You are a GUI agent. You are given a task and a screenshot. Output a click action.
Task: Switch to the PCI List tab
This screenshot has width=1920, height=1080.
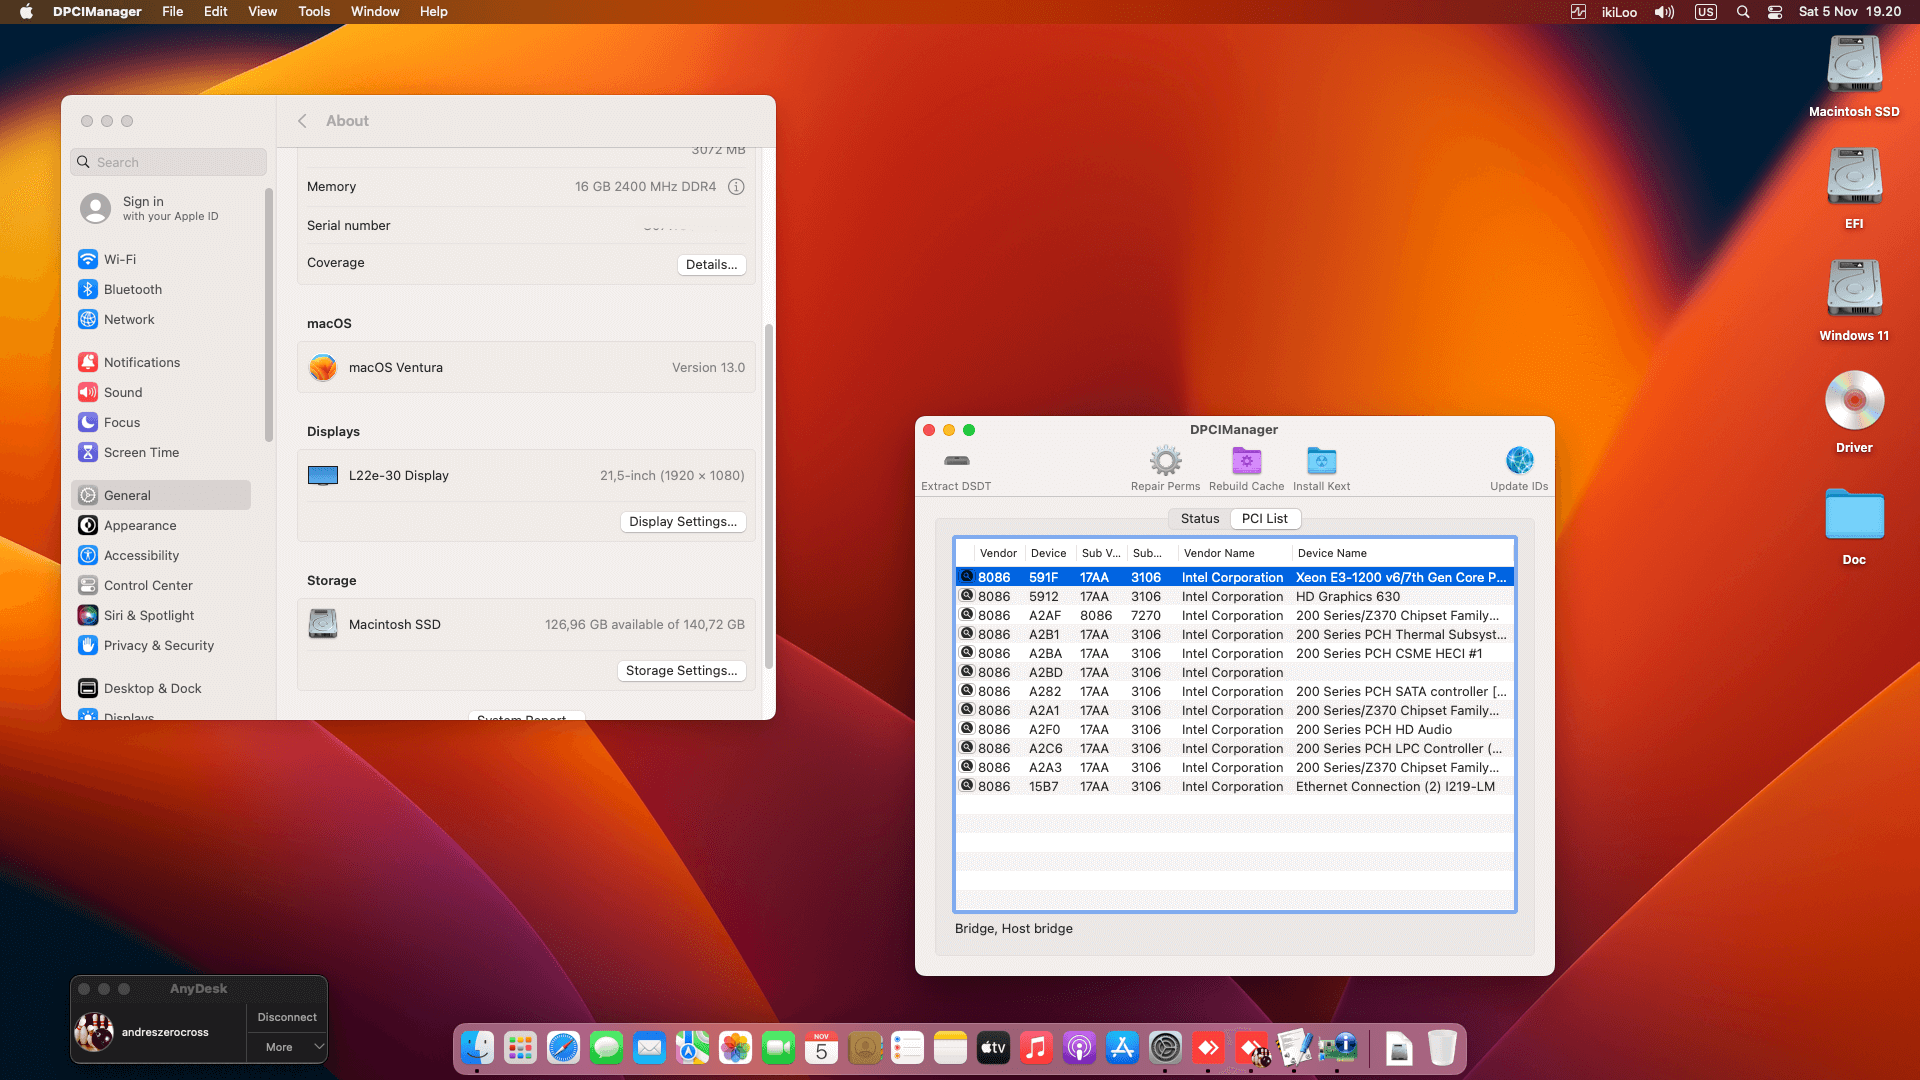point(1265,518)
